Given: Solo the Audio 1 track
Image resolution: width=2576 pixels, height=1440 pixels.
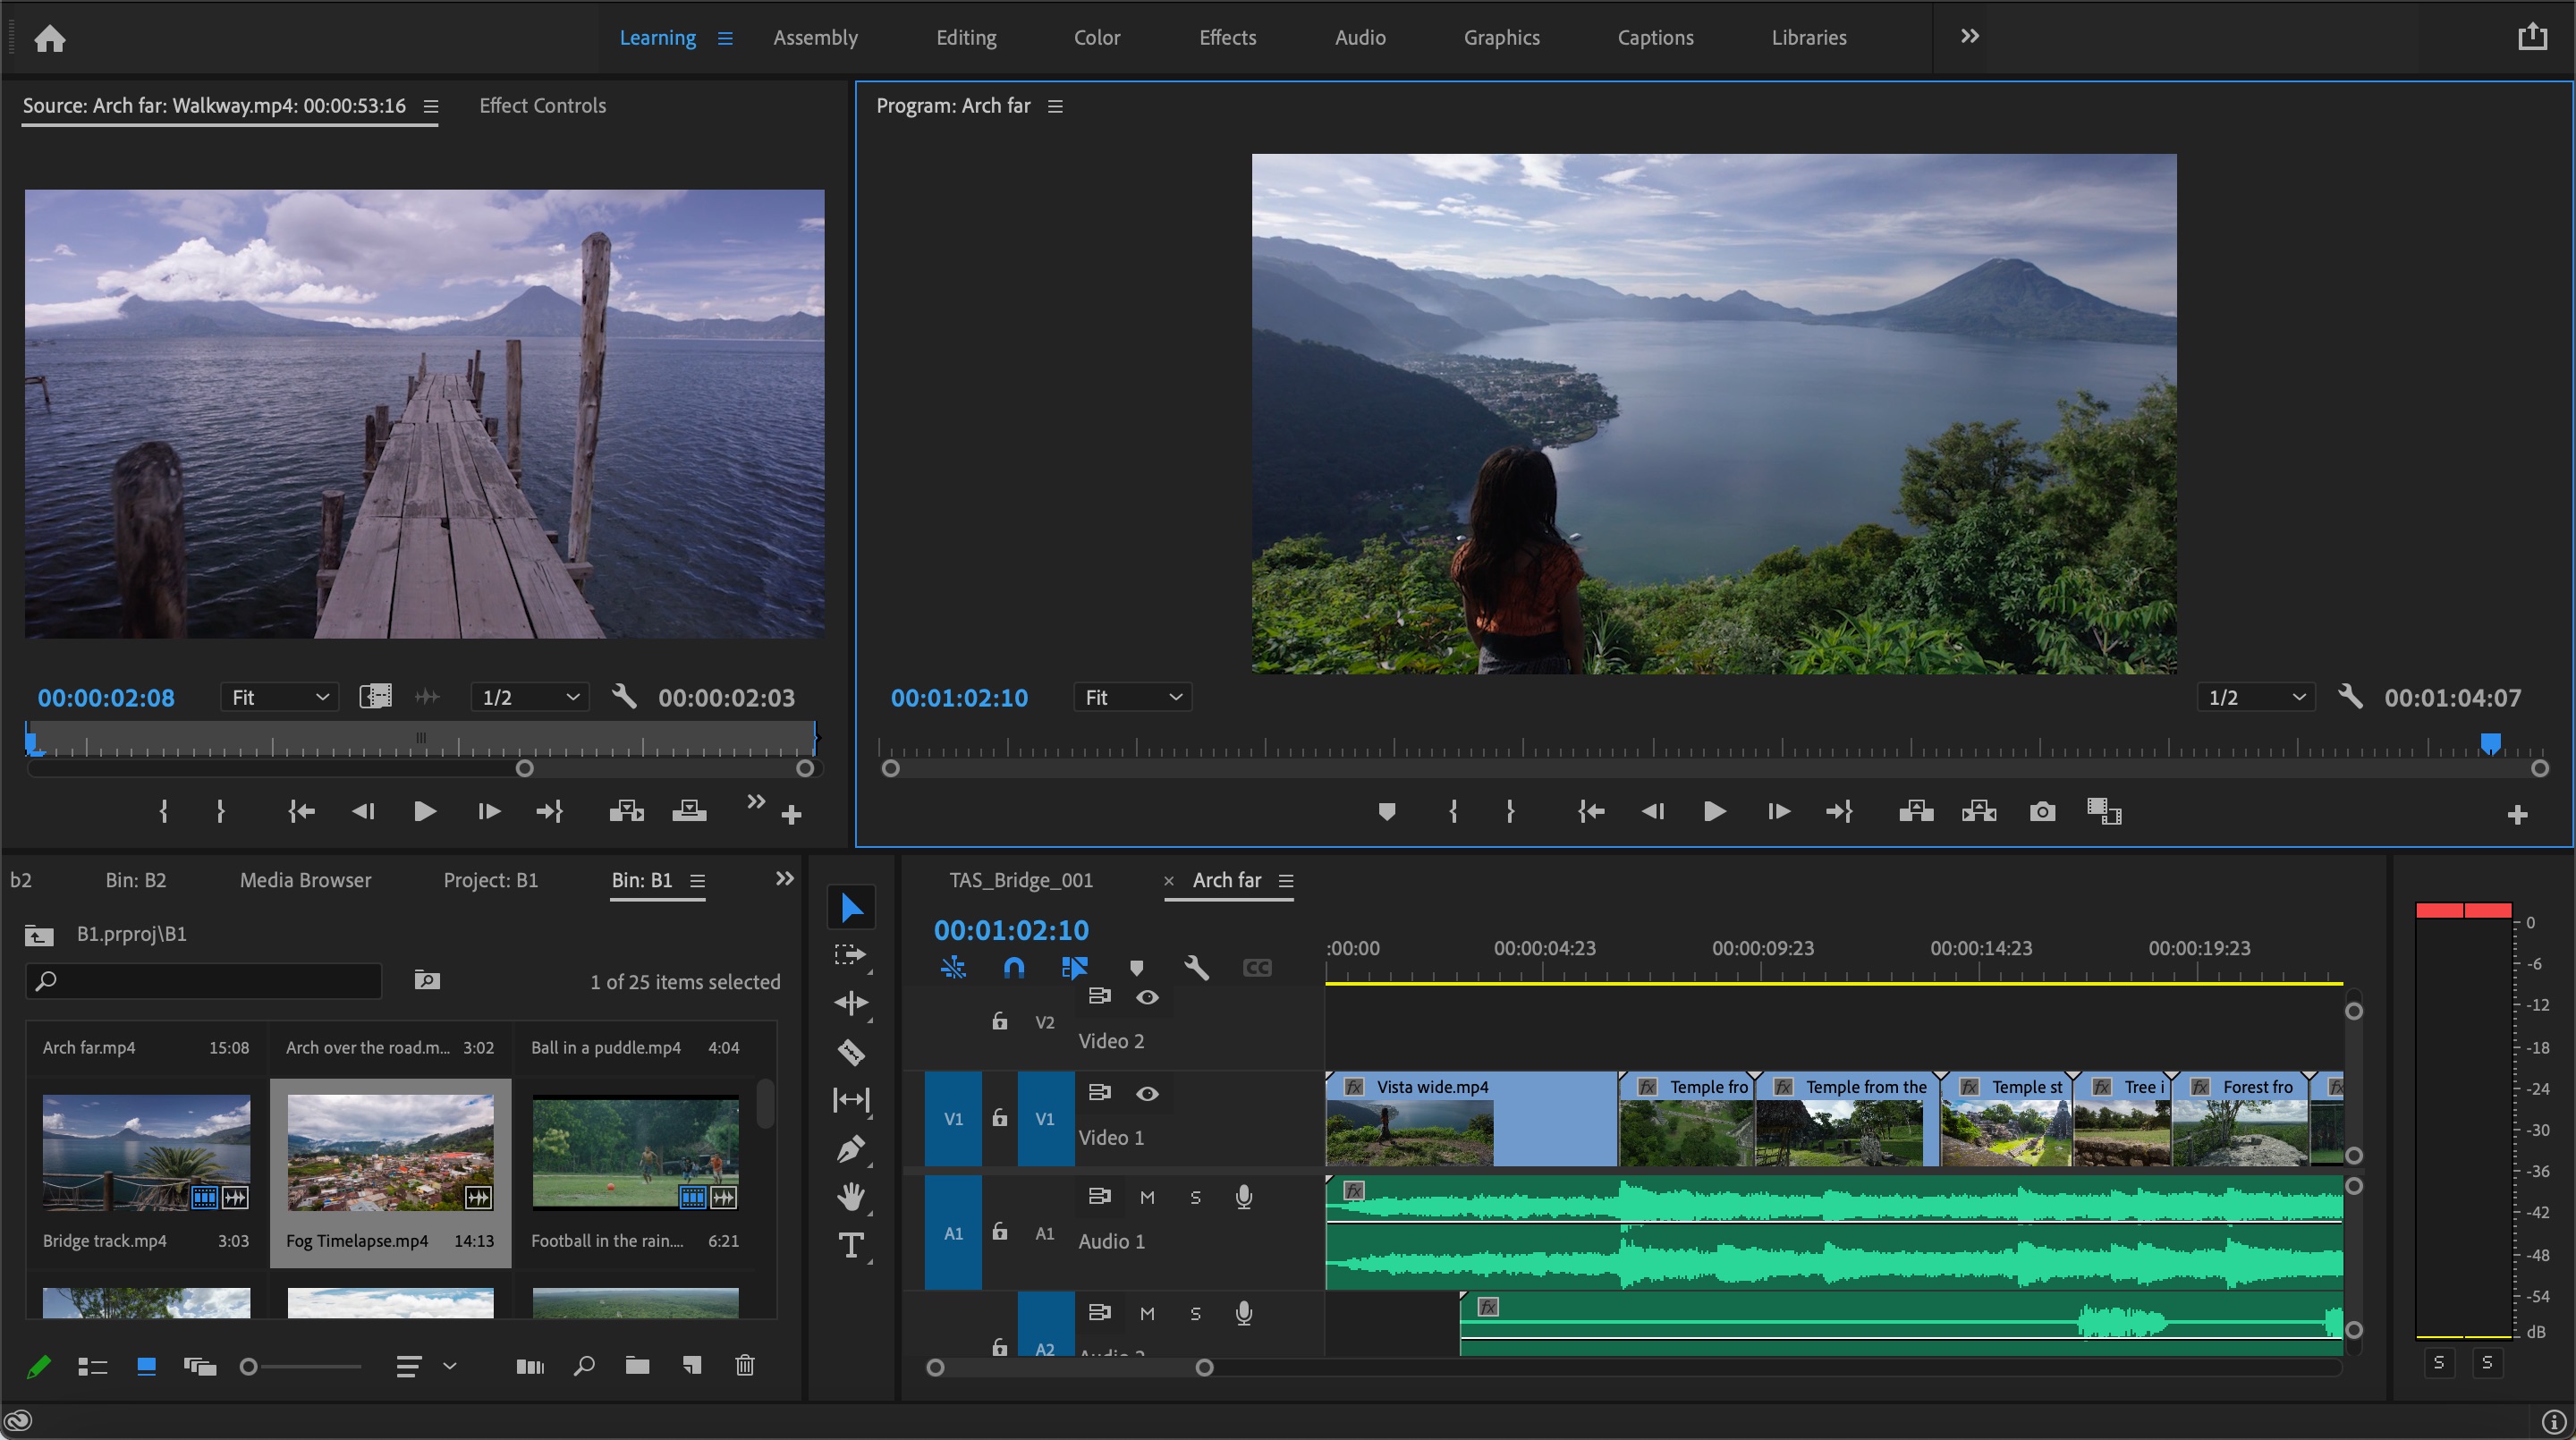Looking at the screenshot, I should (1195, 1197).
